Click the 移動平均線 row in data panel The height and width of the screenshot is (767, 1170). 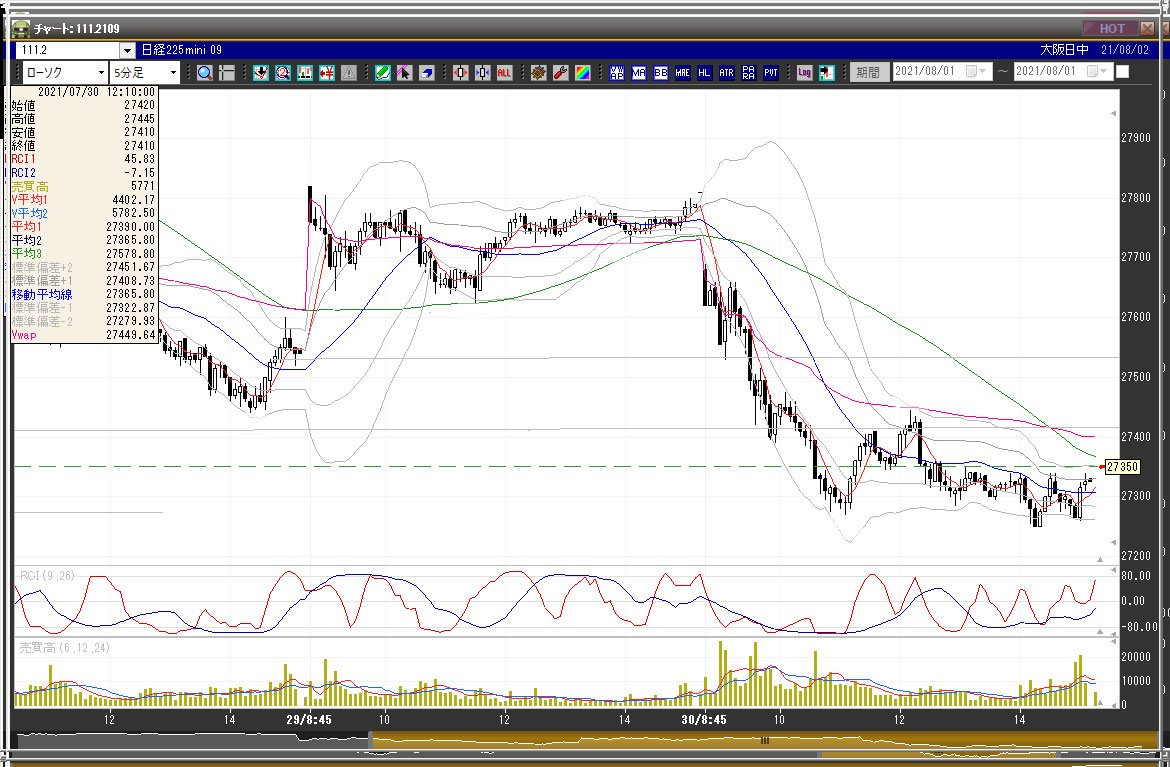(x=84, y=295)
